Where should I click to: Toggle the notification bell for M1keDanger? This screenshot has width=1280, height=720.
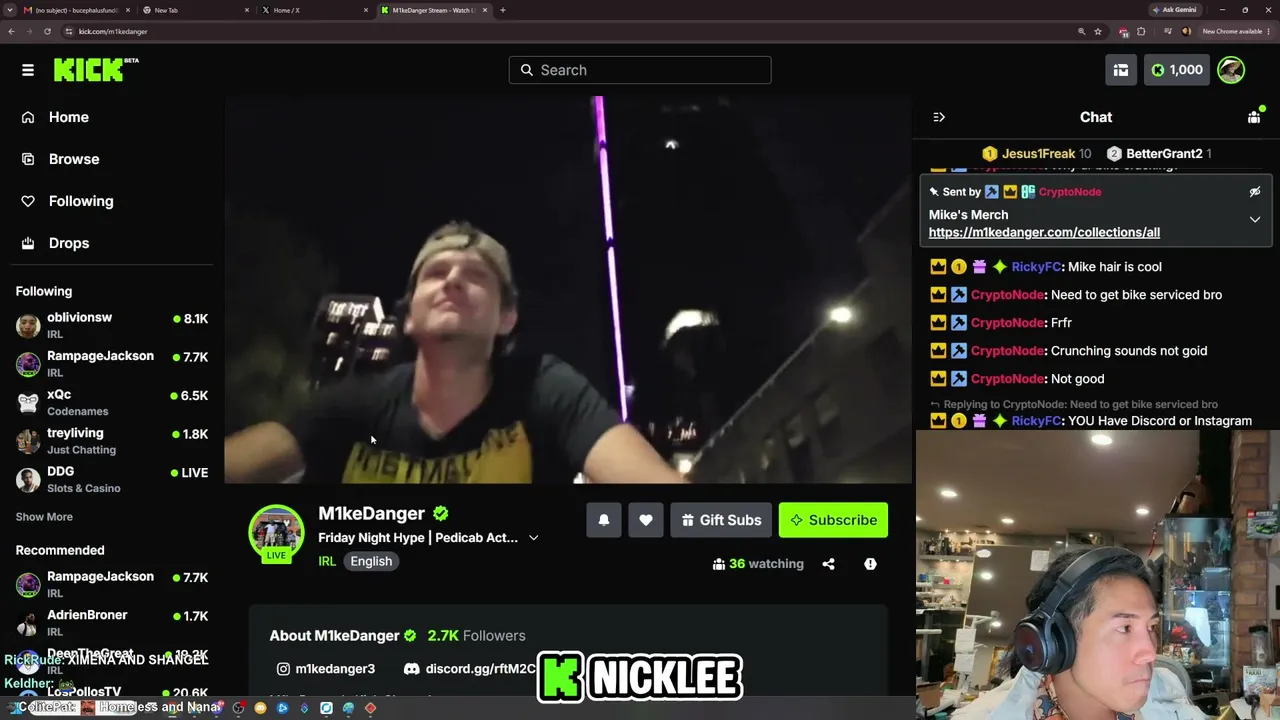coord(604,520)
